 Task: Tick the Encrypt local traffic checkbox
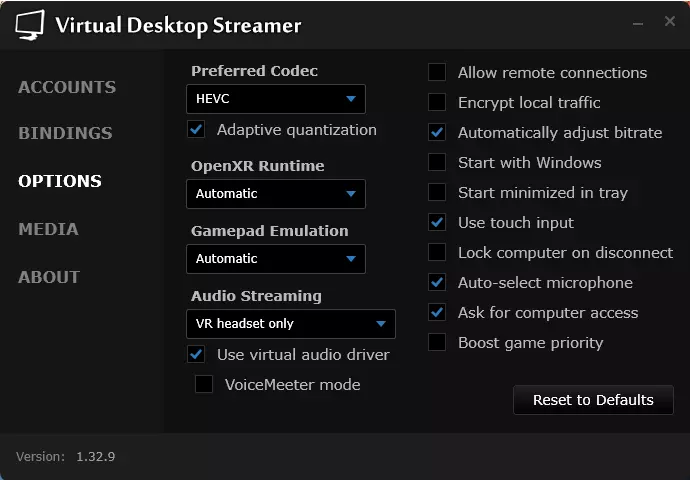click(x=437, y=102)
